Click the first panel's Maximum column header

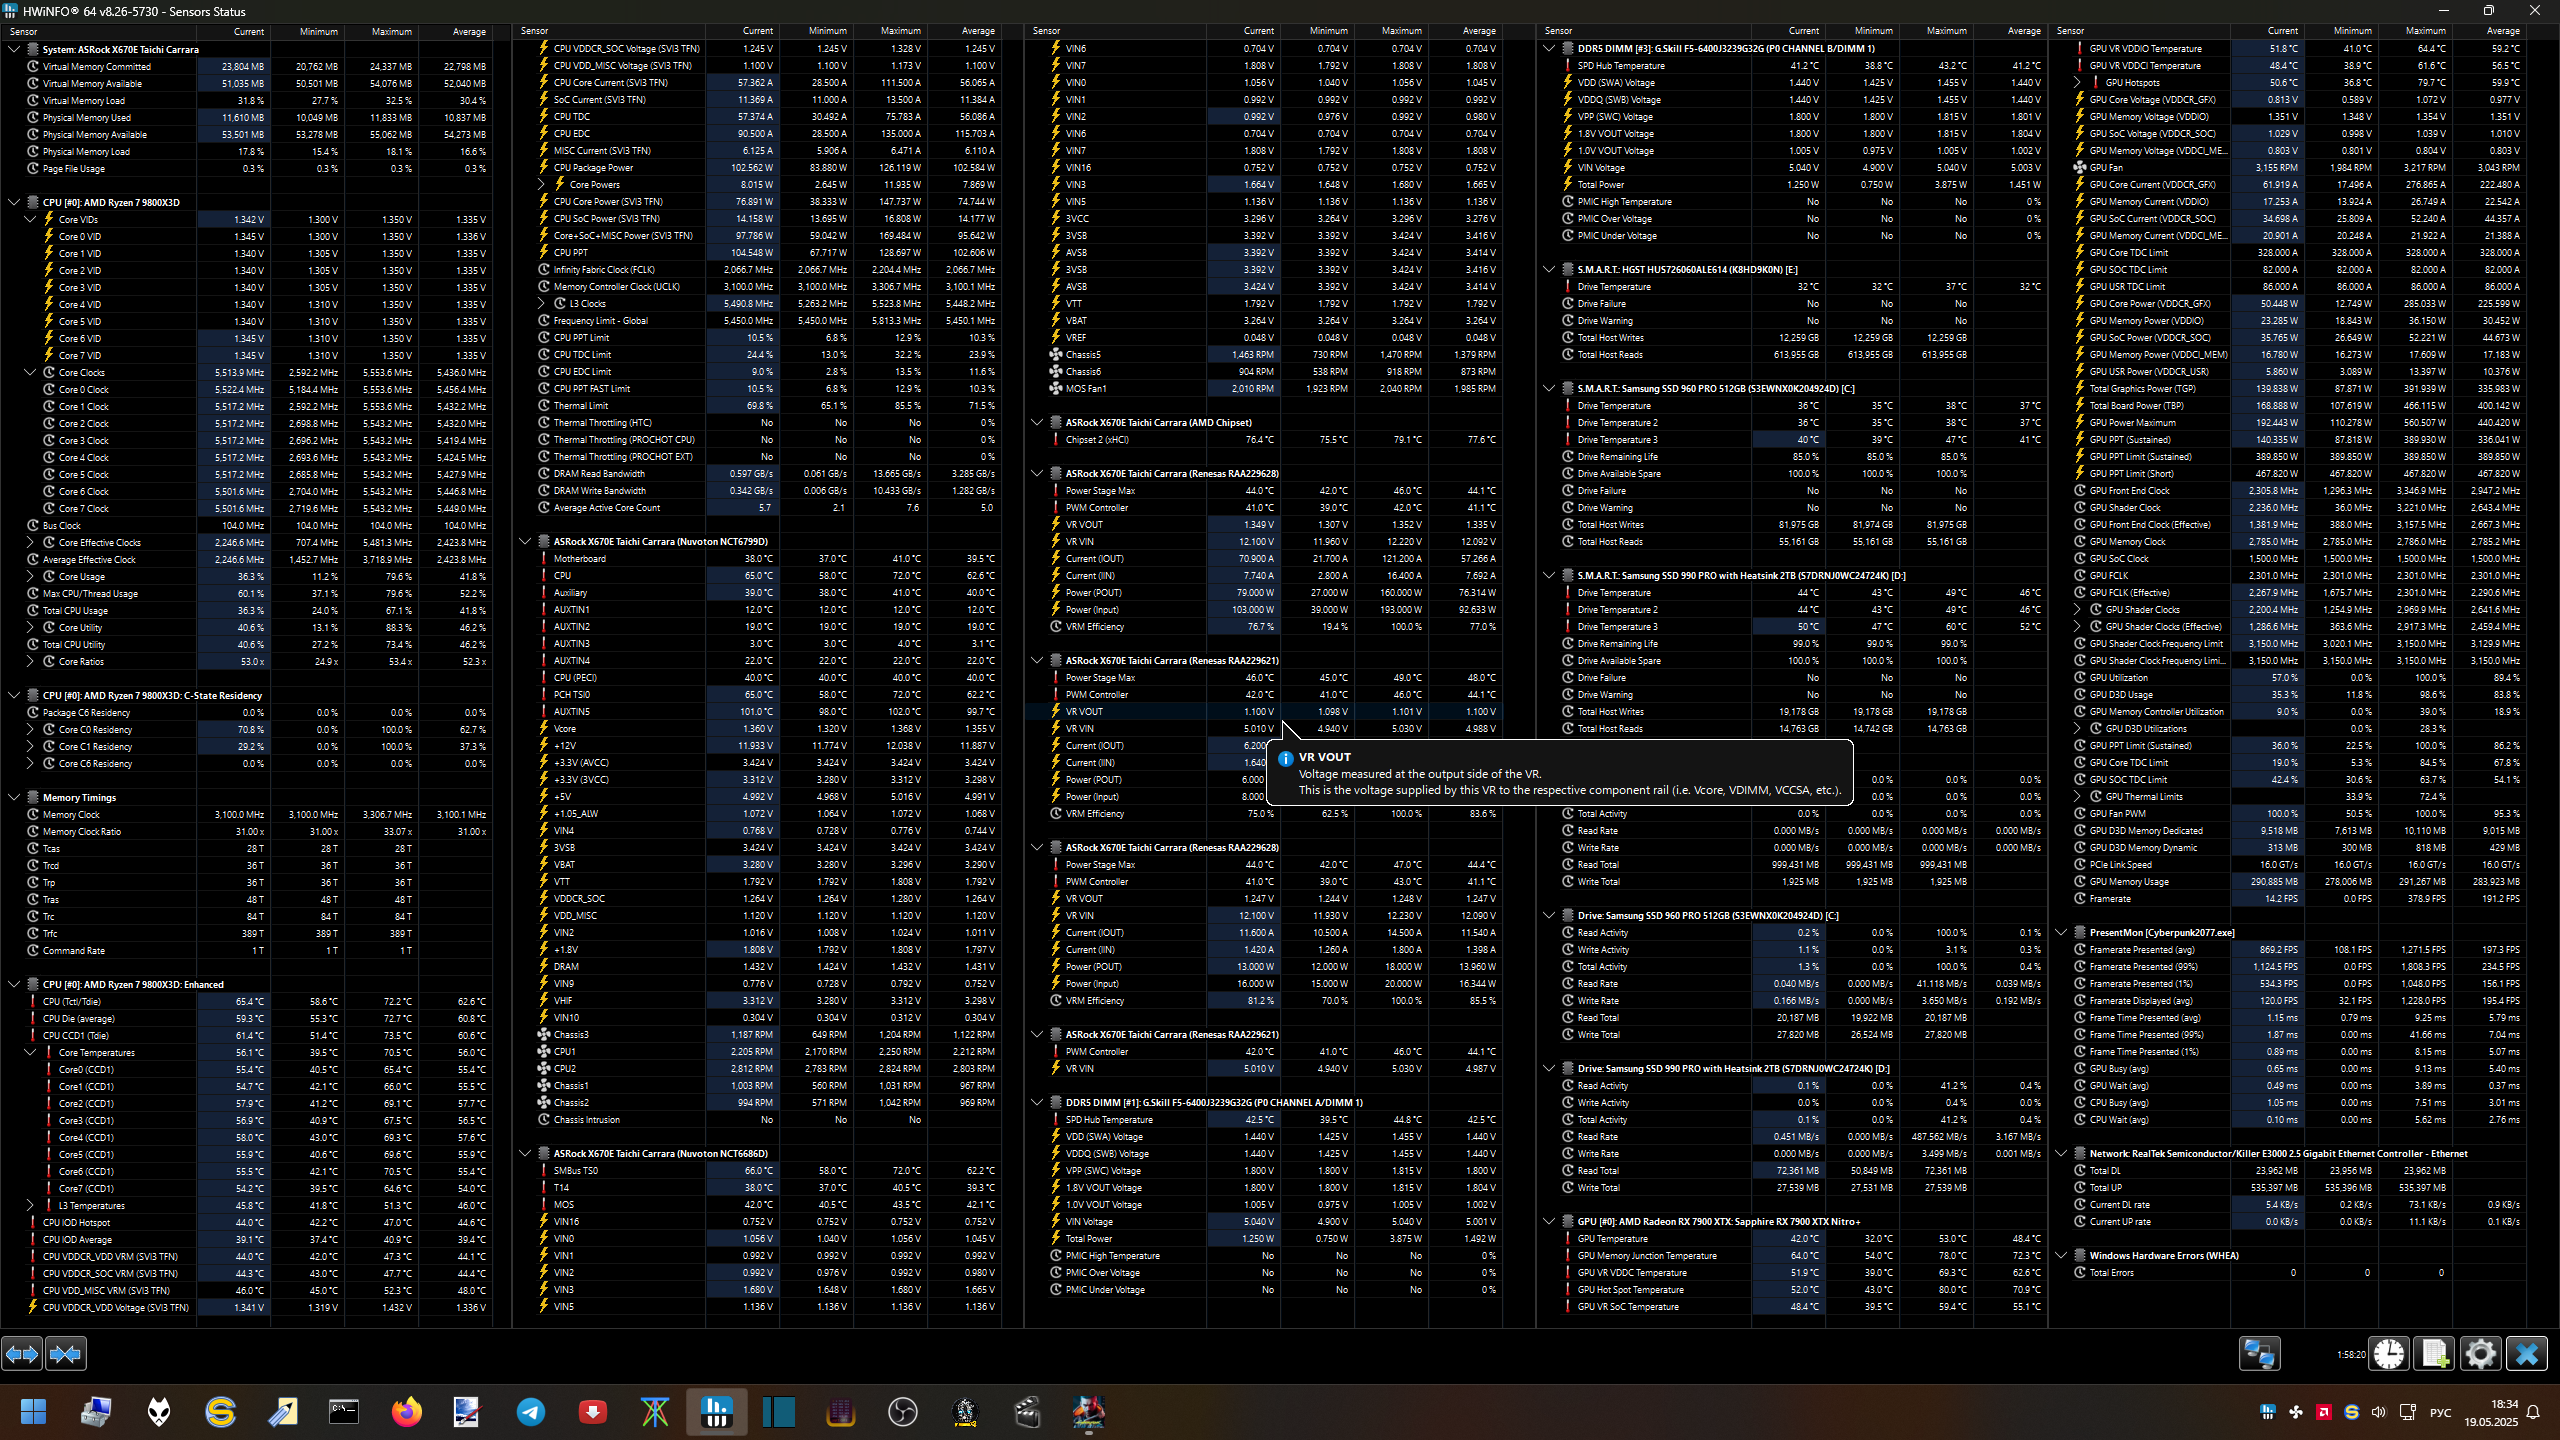click(391, 32)
